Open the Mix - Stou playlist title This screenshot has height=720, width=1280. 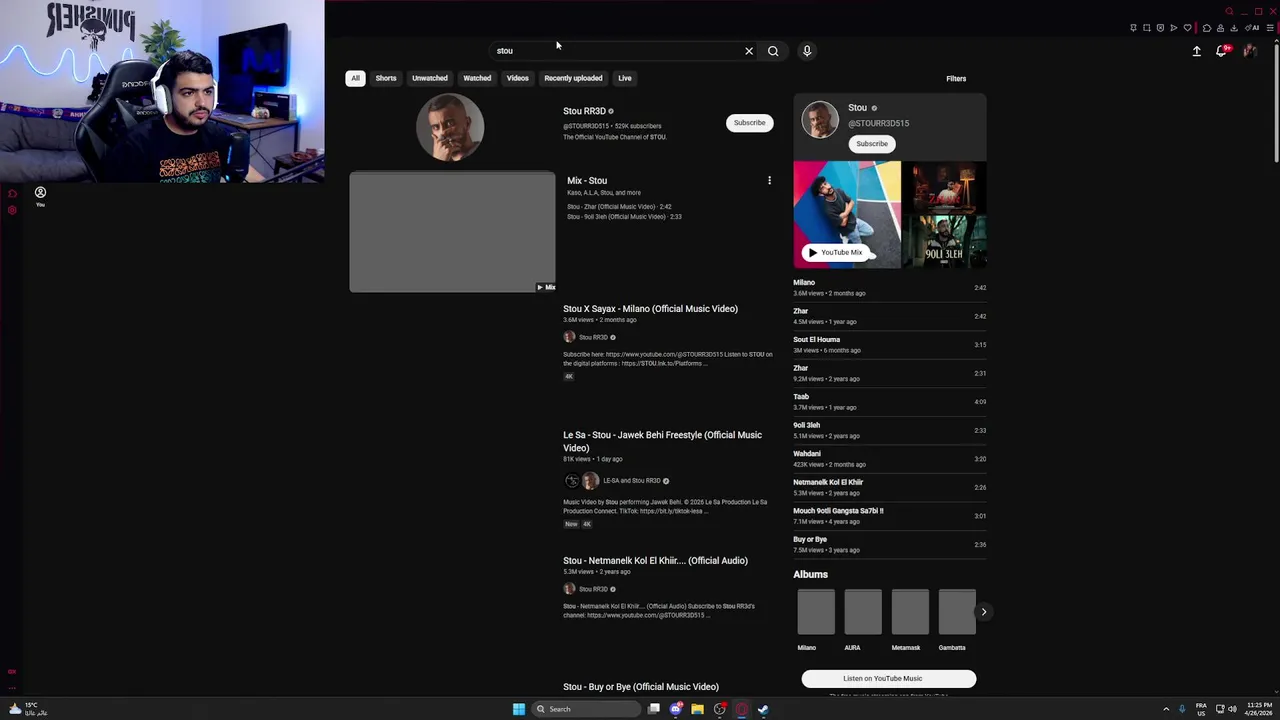pos(587,181)
